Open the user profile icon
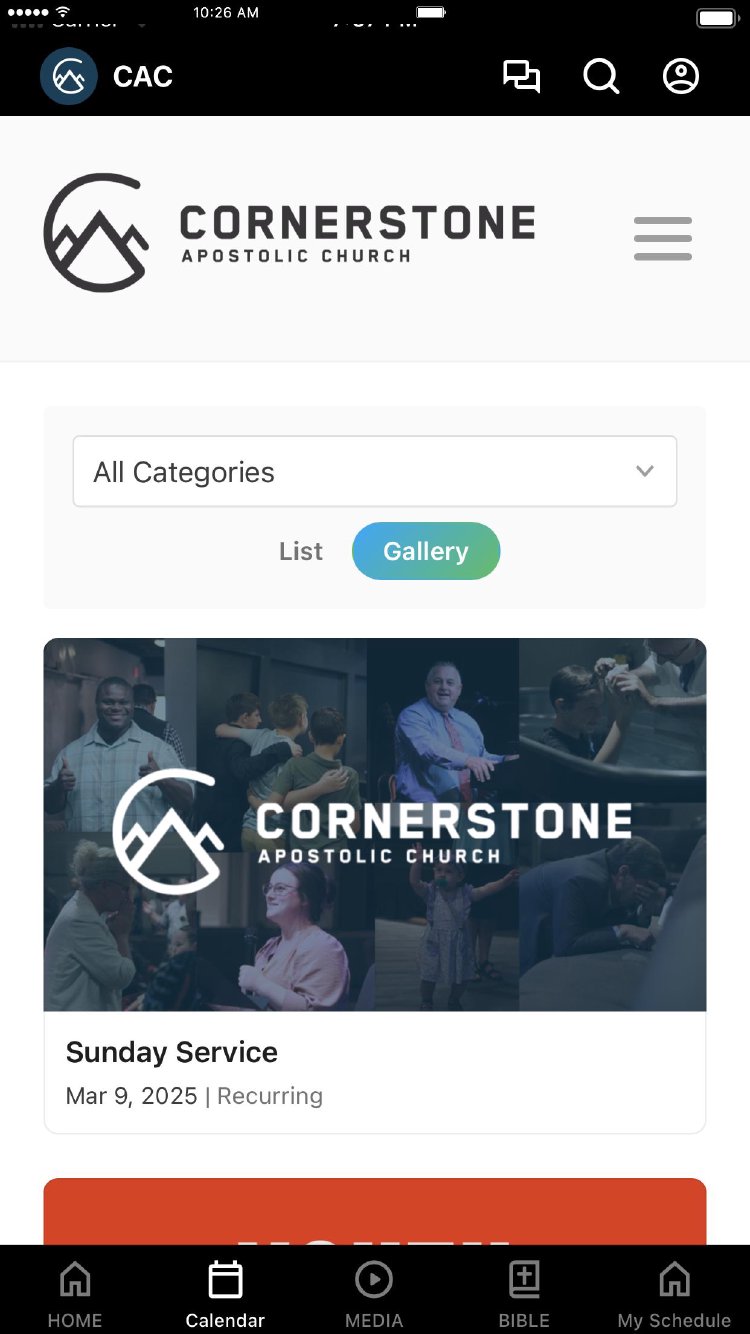The image size is (750, 1334). click(x=681, y=76)
